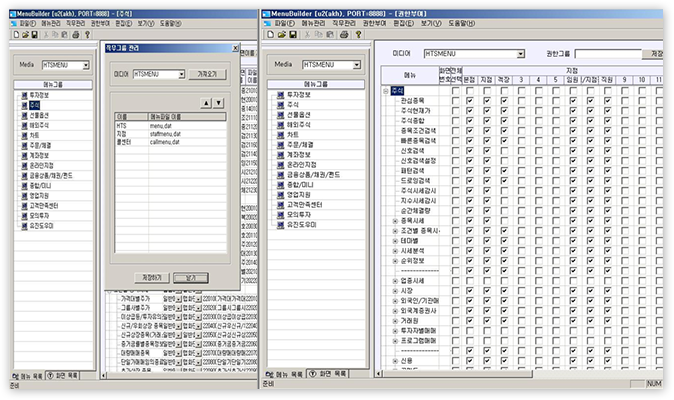Select menu.dat HTS row in dialog list
The width and height of the screenshot is (674, 400).
(x=170, y=126)
